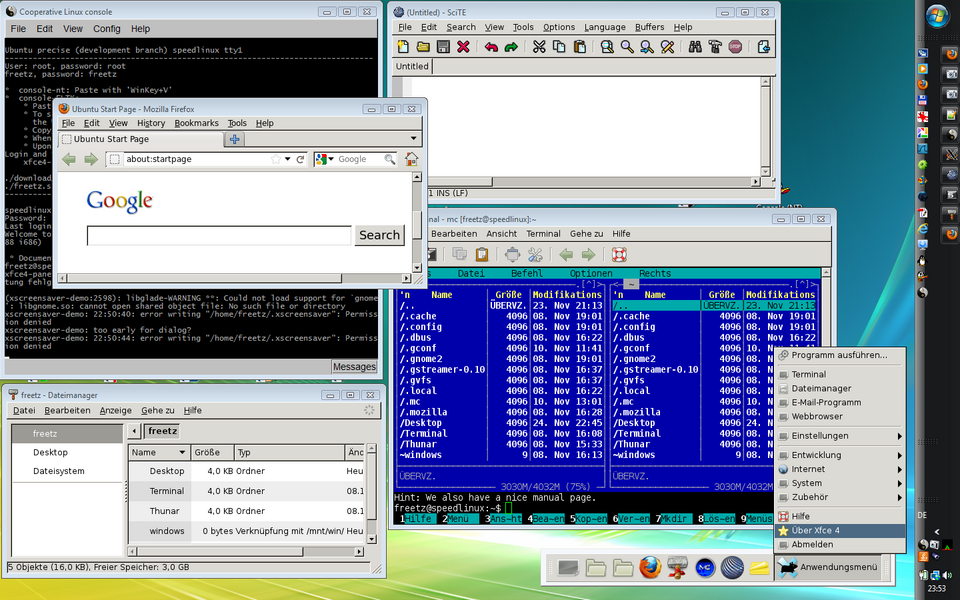Click Google Search button
The width and height of the screenshot is (960, 600).
pyautogui.click(x=380, y=235)
